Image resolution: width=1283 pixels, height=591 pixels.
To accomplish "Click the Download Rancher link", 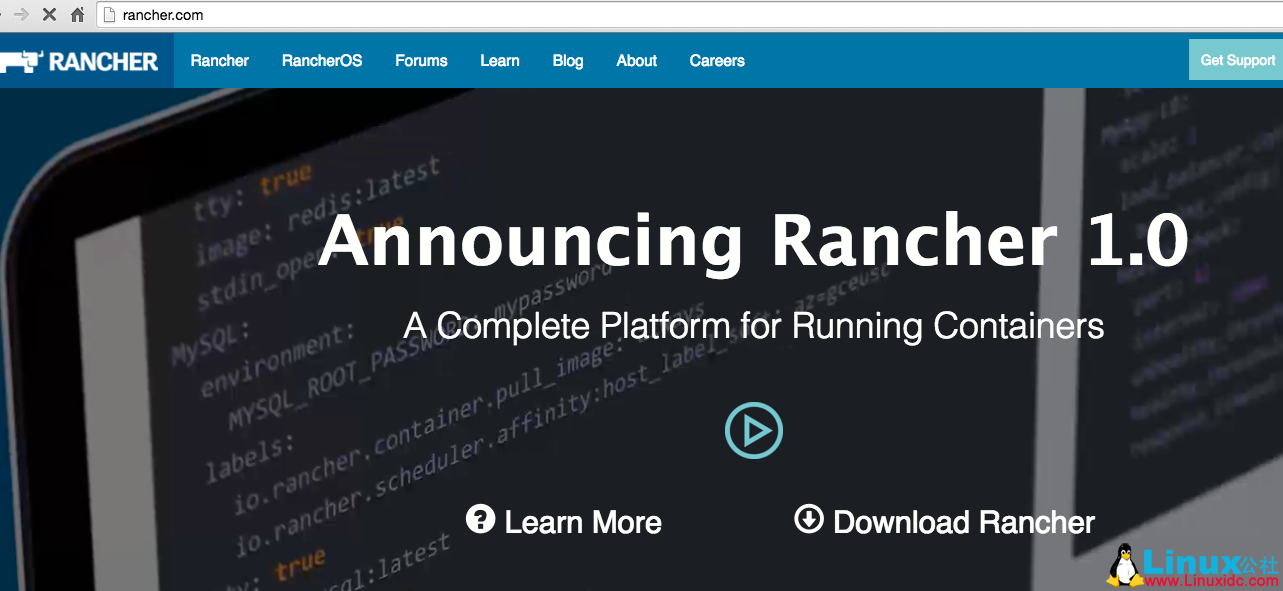I will click(963, 521).
